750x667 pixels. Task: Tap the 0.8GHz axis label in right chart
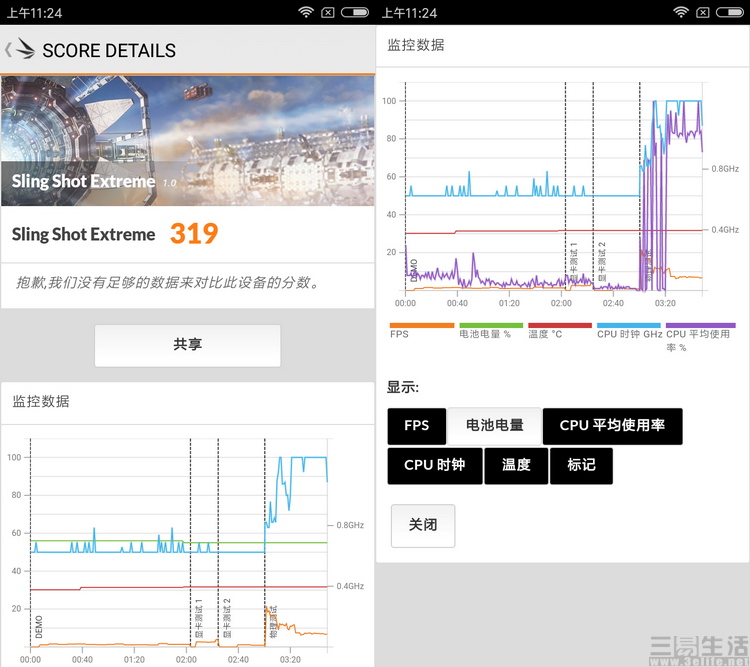click(x=725, y=169)
